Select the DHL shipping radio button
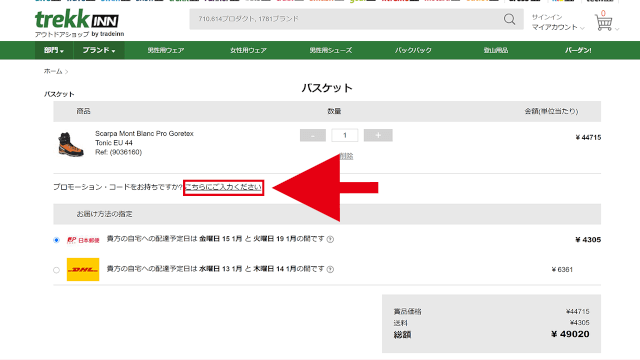This screenshot has height=360, width=640. pos(56,270)
